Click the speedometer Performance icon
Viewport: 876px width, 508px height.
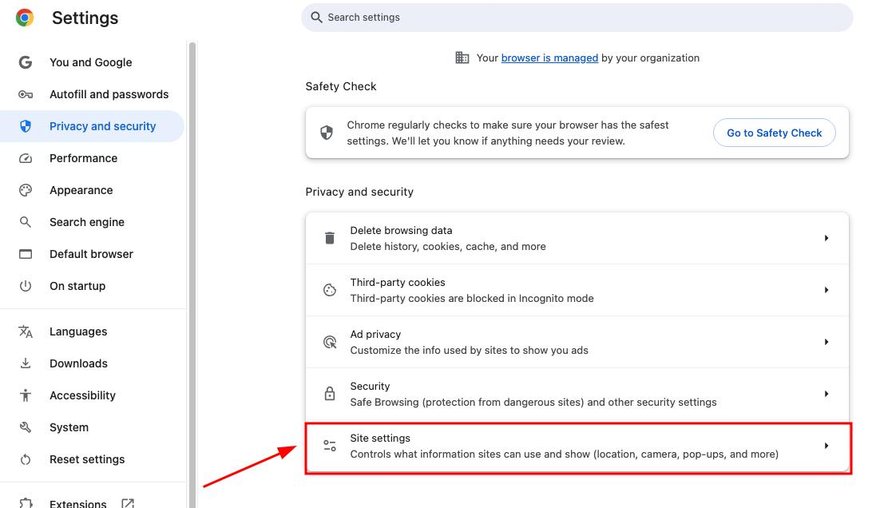pyautogui.click(x=25, y=158)
